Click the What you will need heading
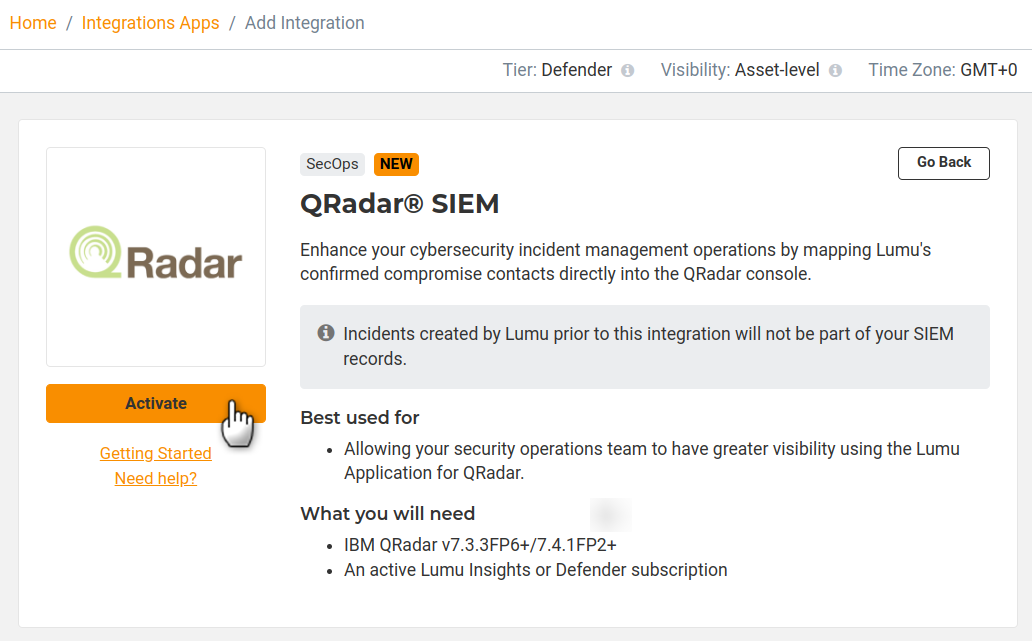 (388, 514)
